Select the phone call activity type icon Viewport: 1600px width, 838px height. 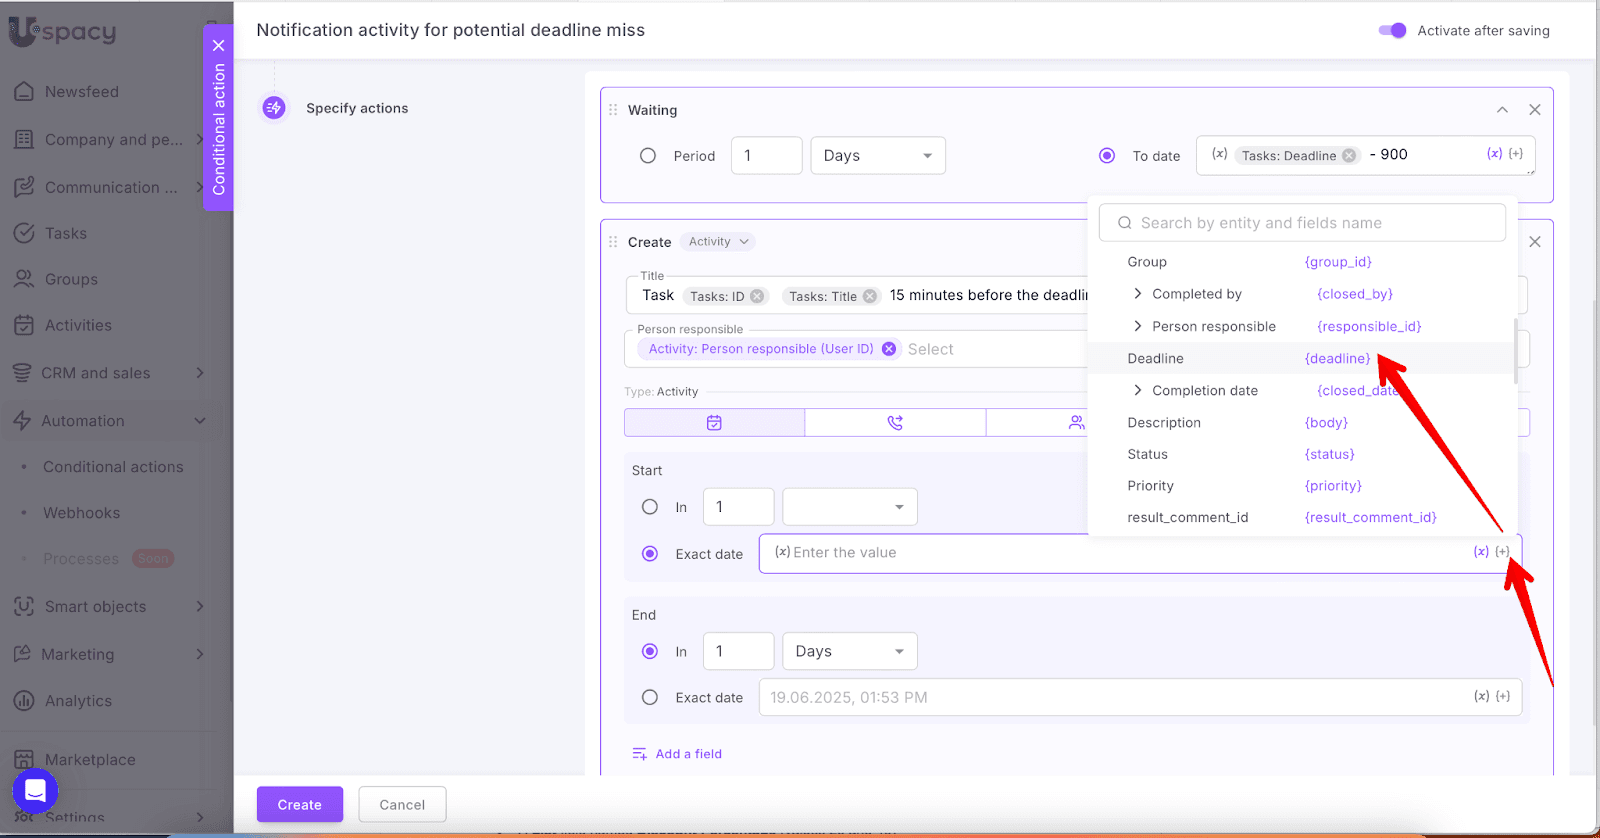pos(895,423)
